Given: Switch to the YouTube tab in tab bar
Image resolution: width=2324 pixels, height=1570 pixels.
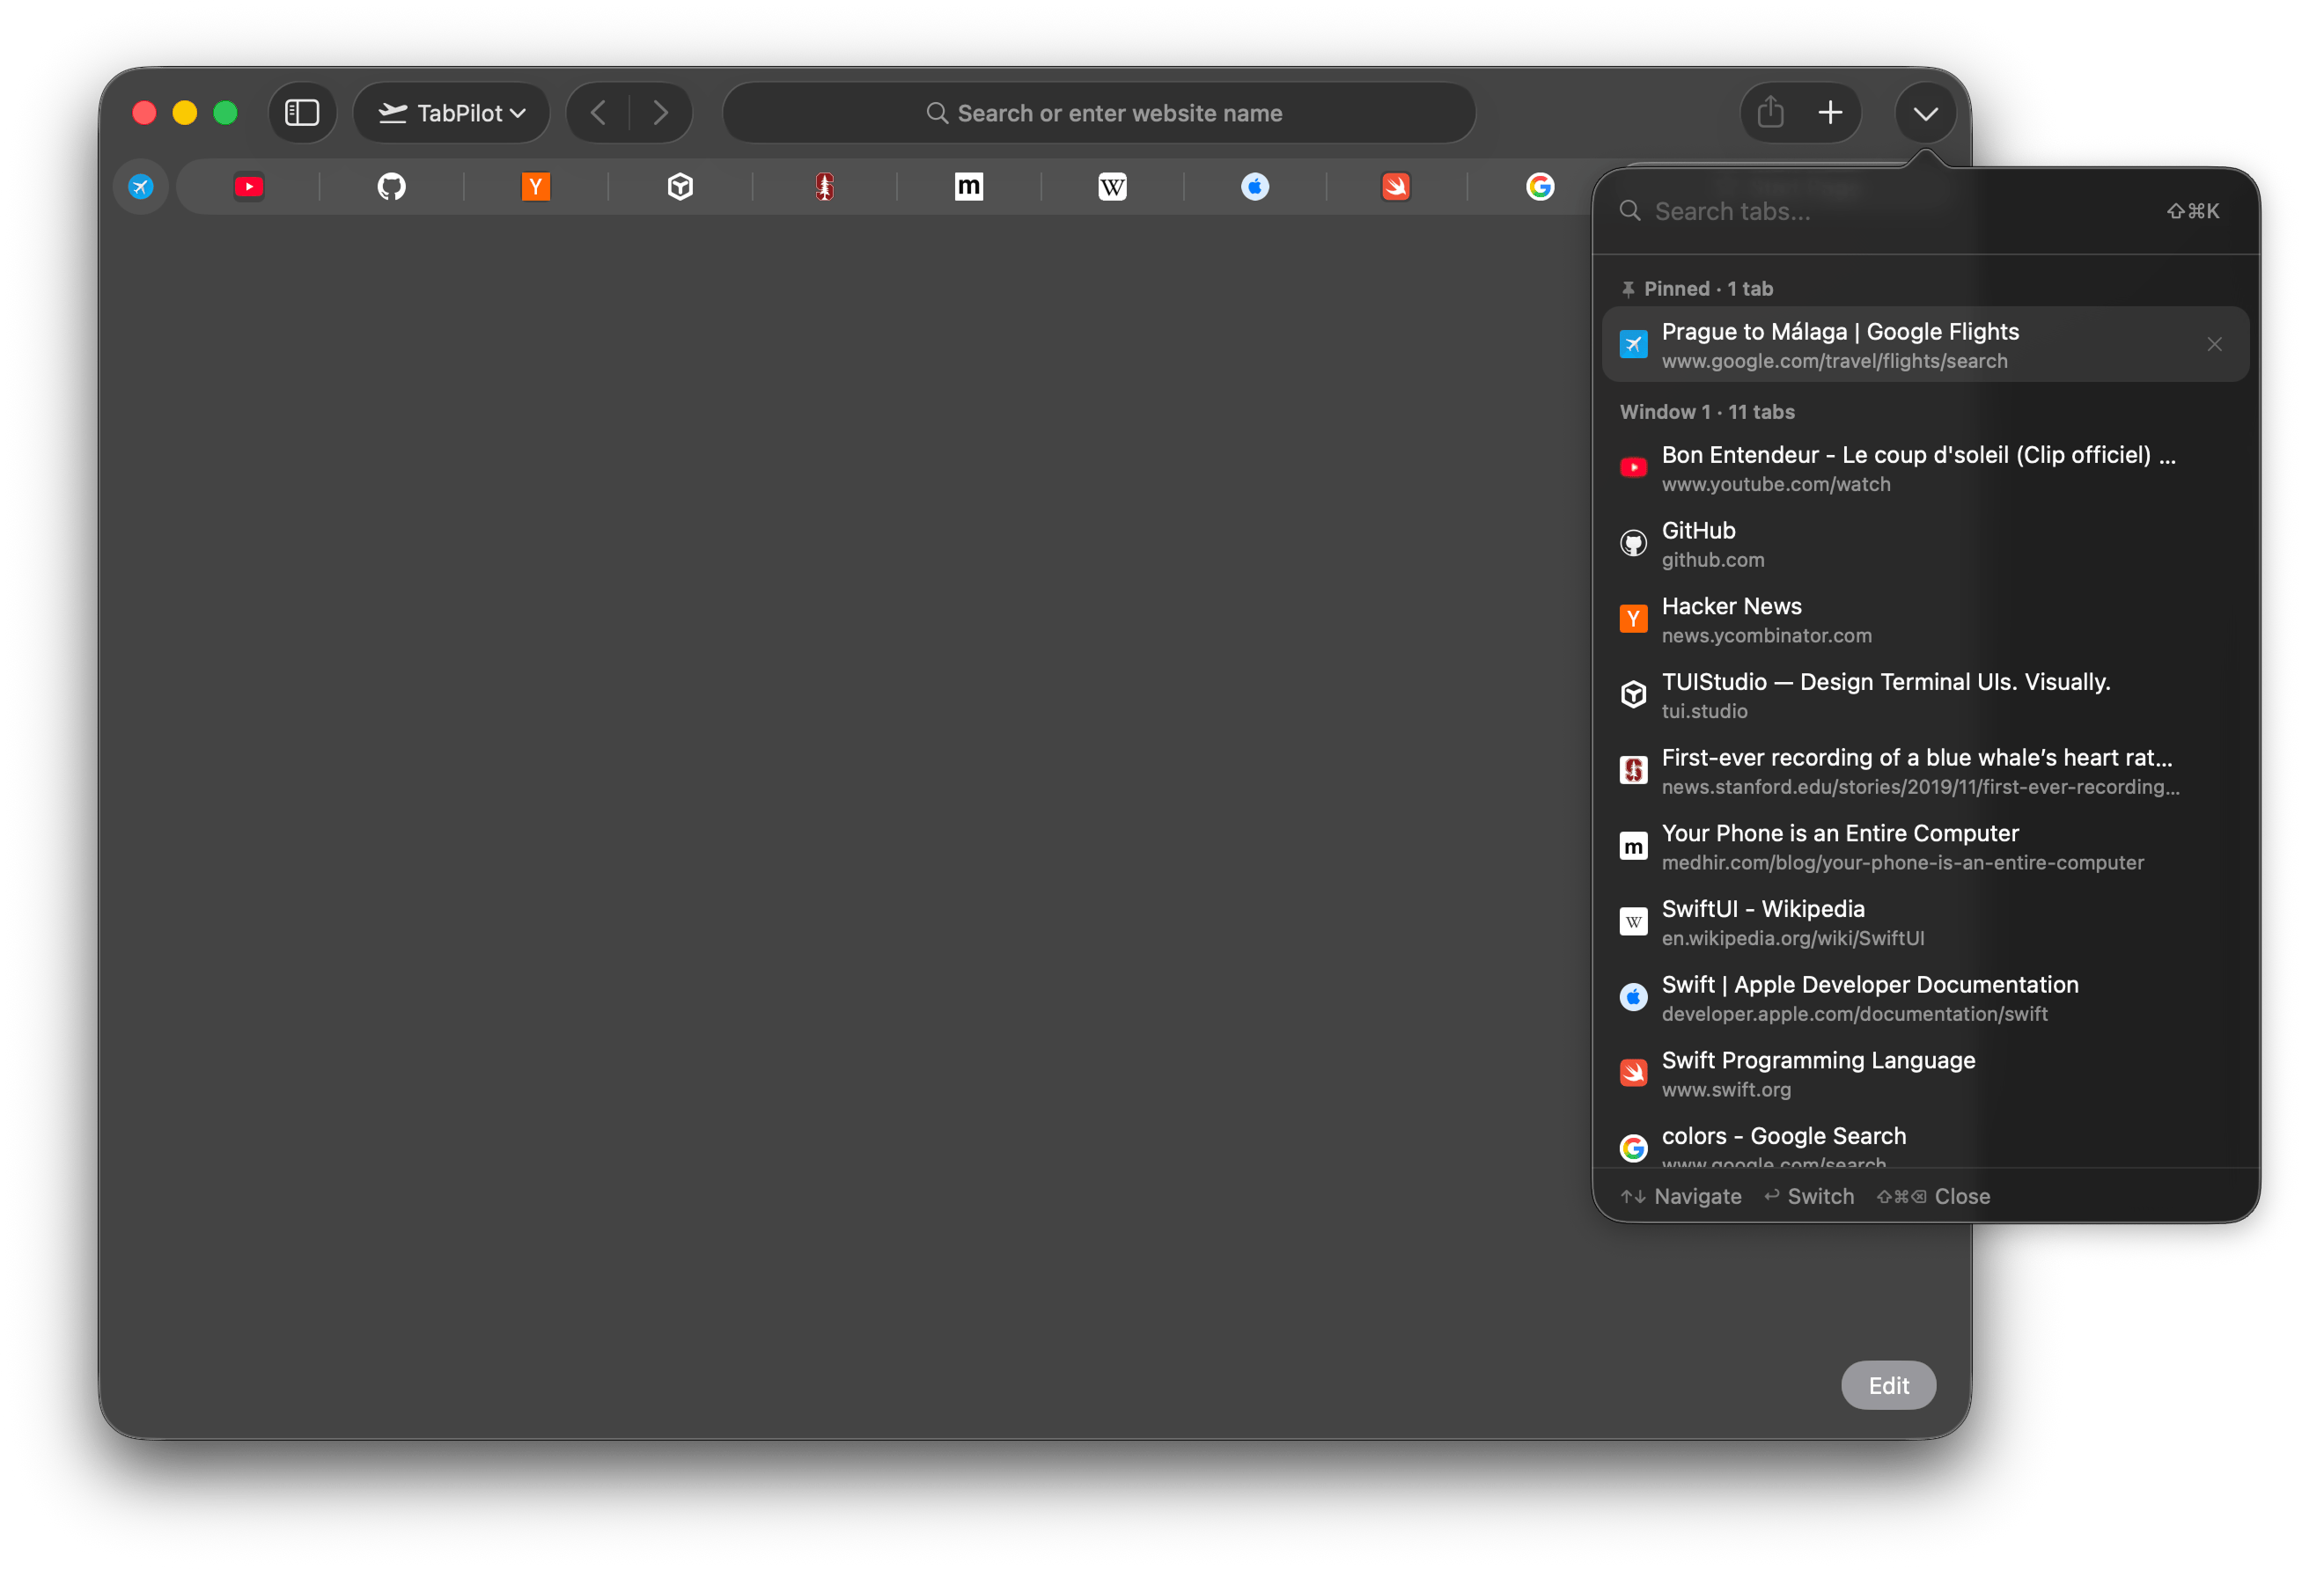Looking at the screenshot, I should (x=249, y=187).
